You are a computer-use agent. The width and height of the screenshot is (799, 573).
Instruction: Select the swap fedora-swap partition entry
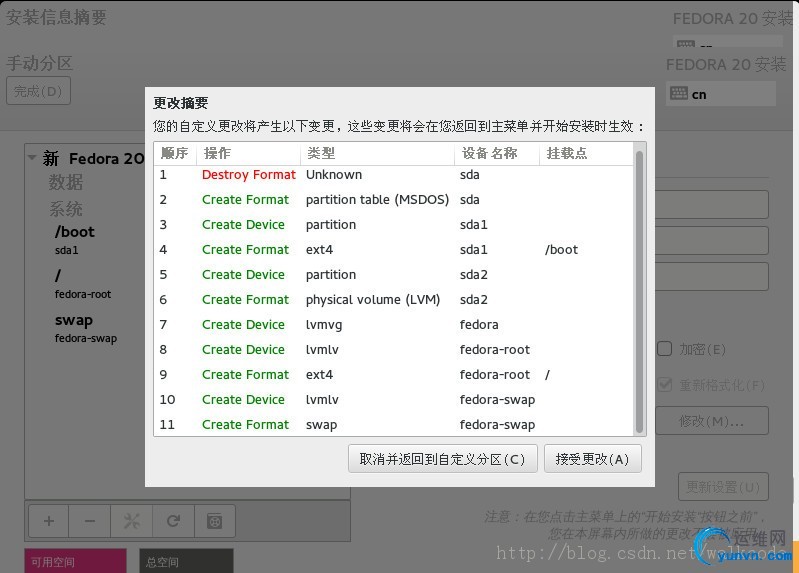pos(87,328)
